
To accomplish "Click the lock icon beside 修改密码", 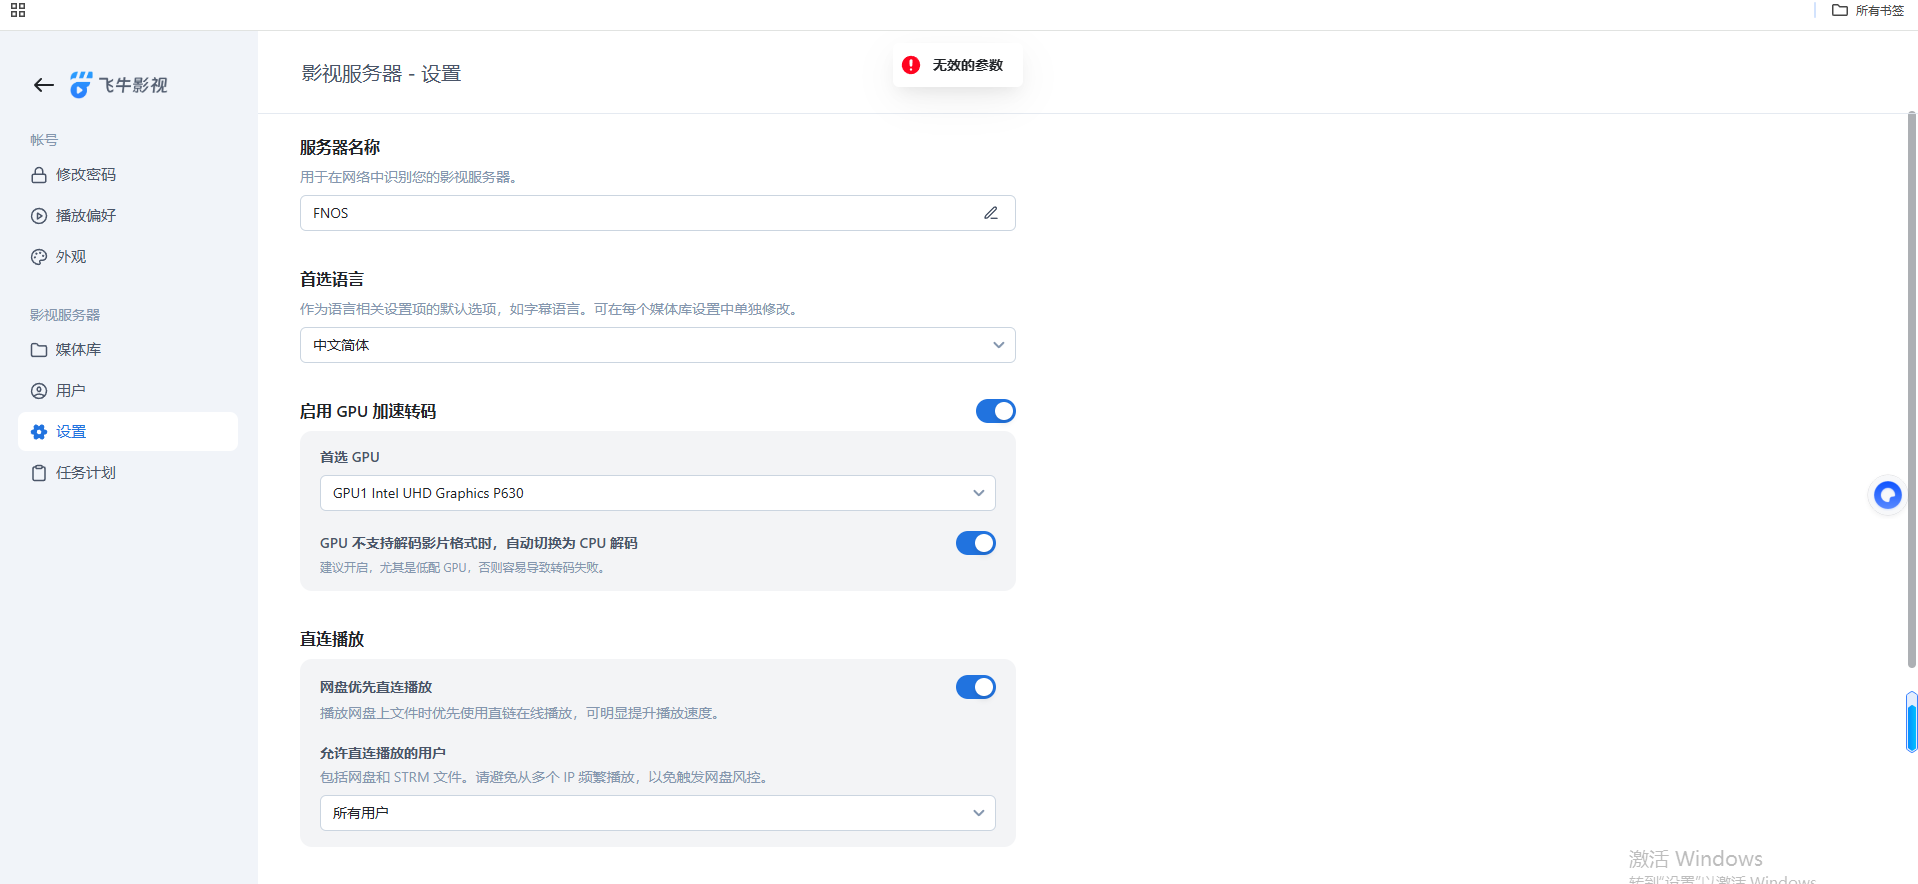I will (39, 175).
